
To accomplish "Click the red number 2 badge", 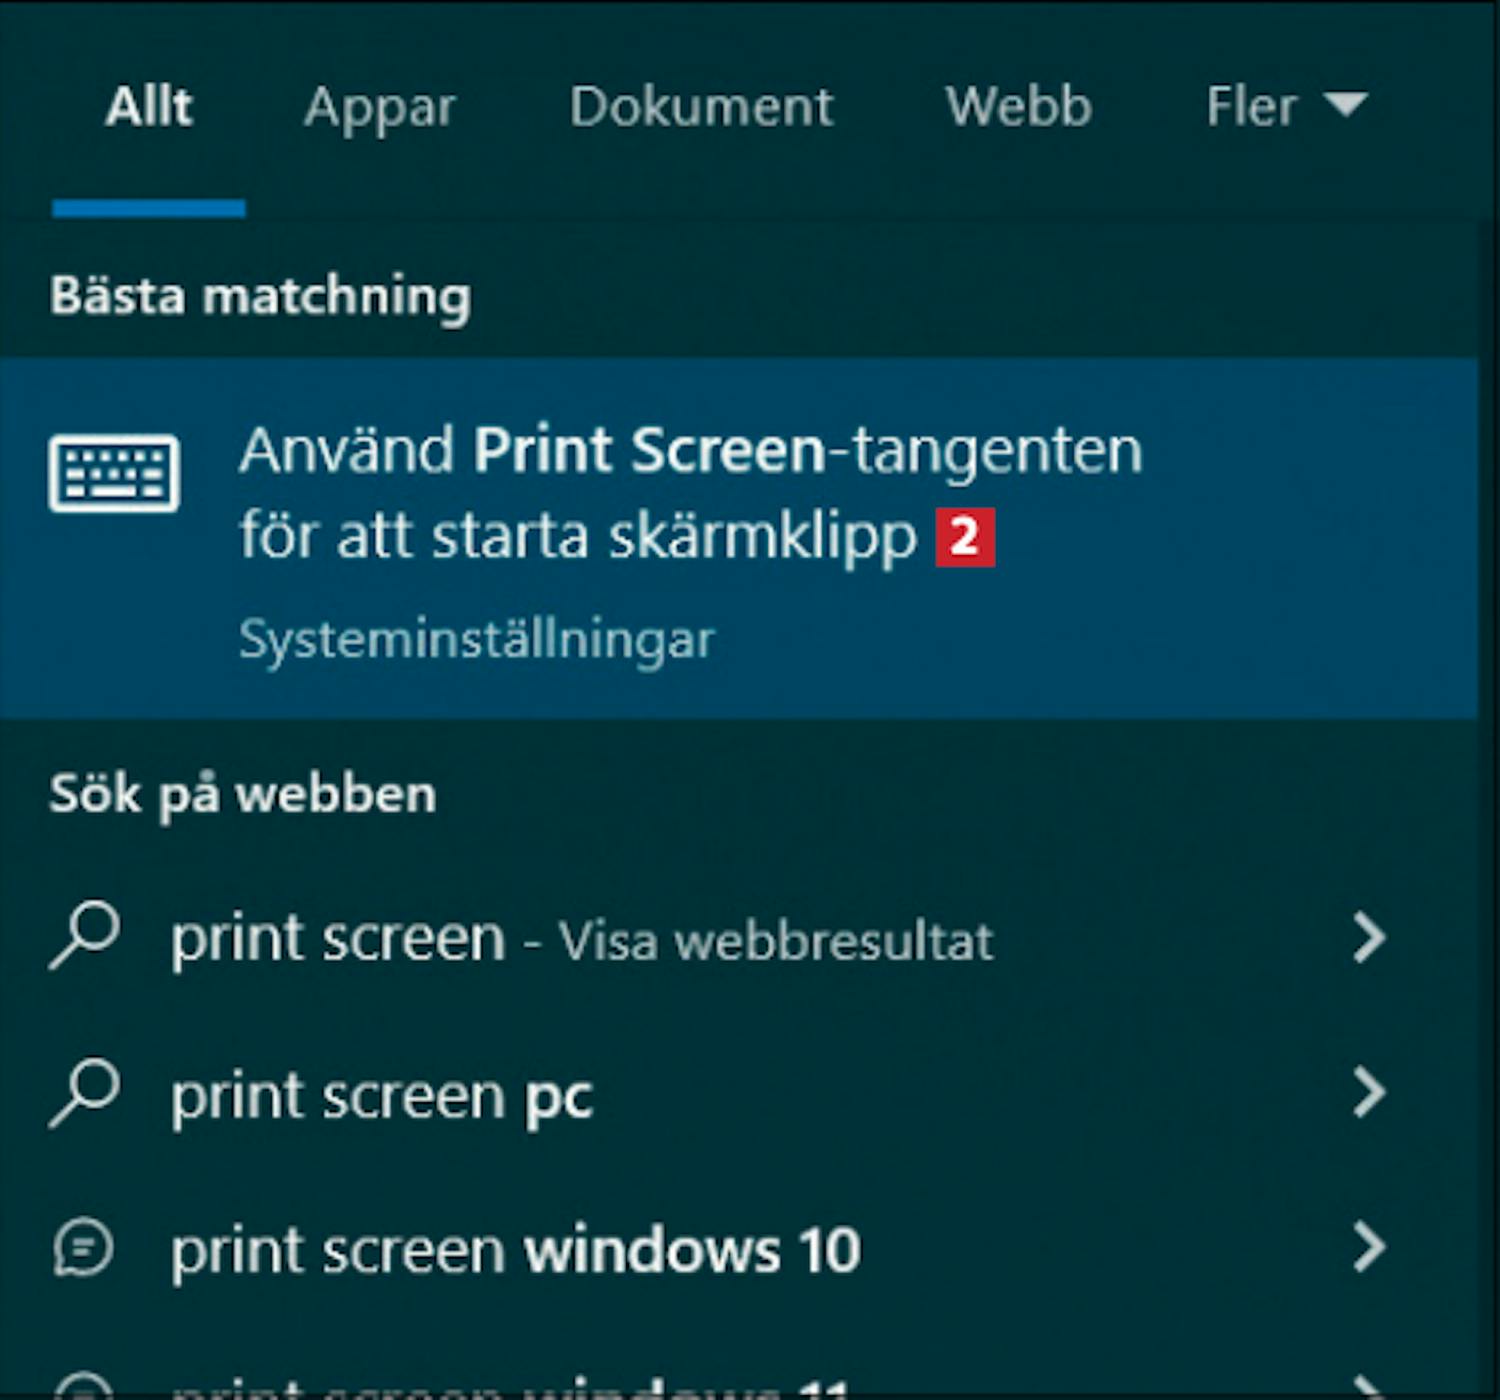I will (965, 537).
